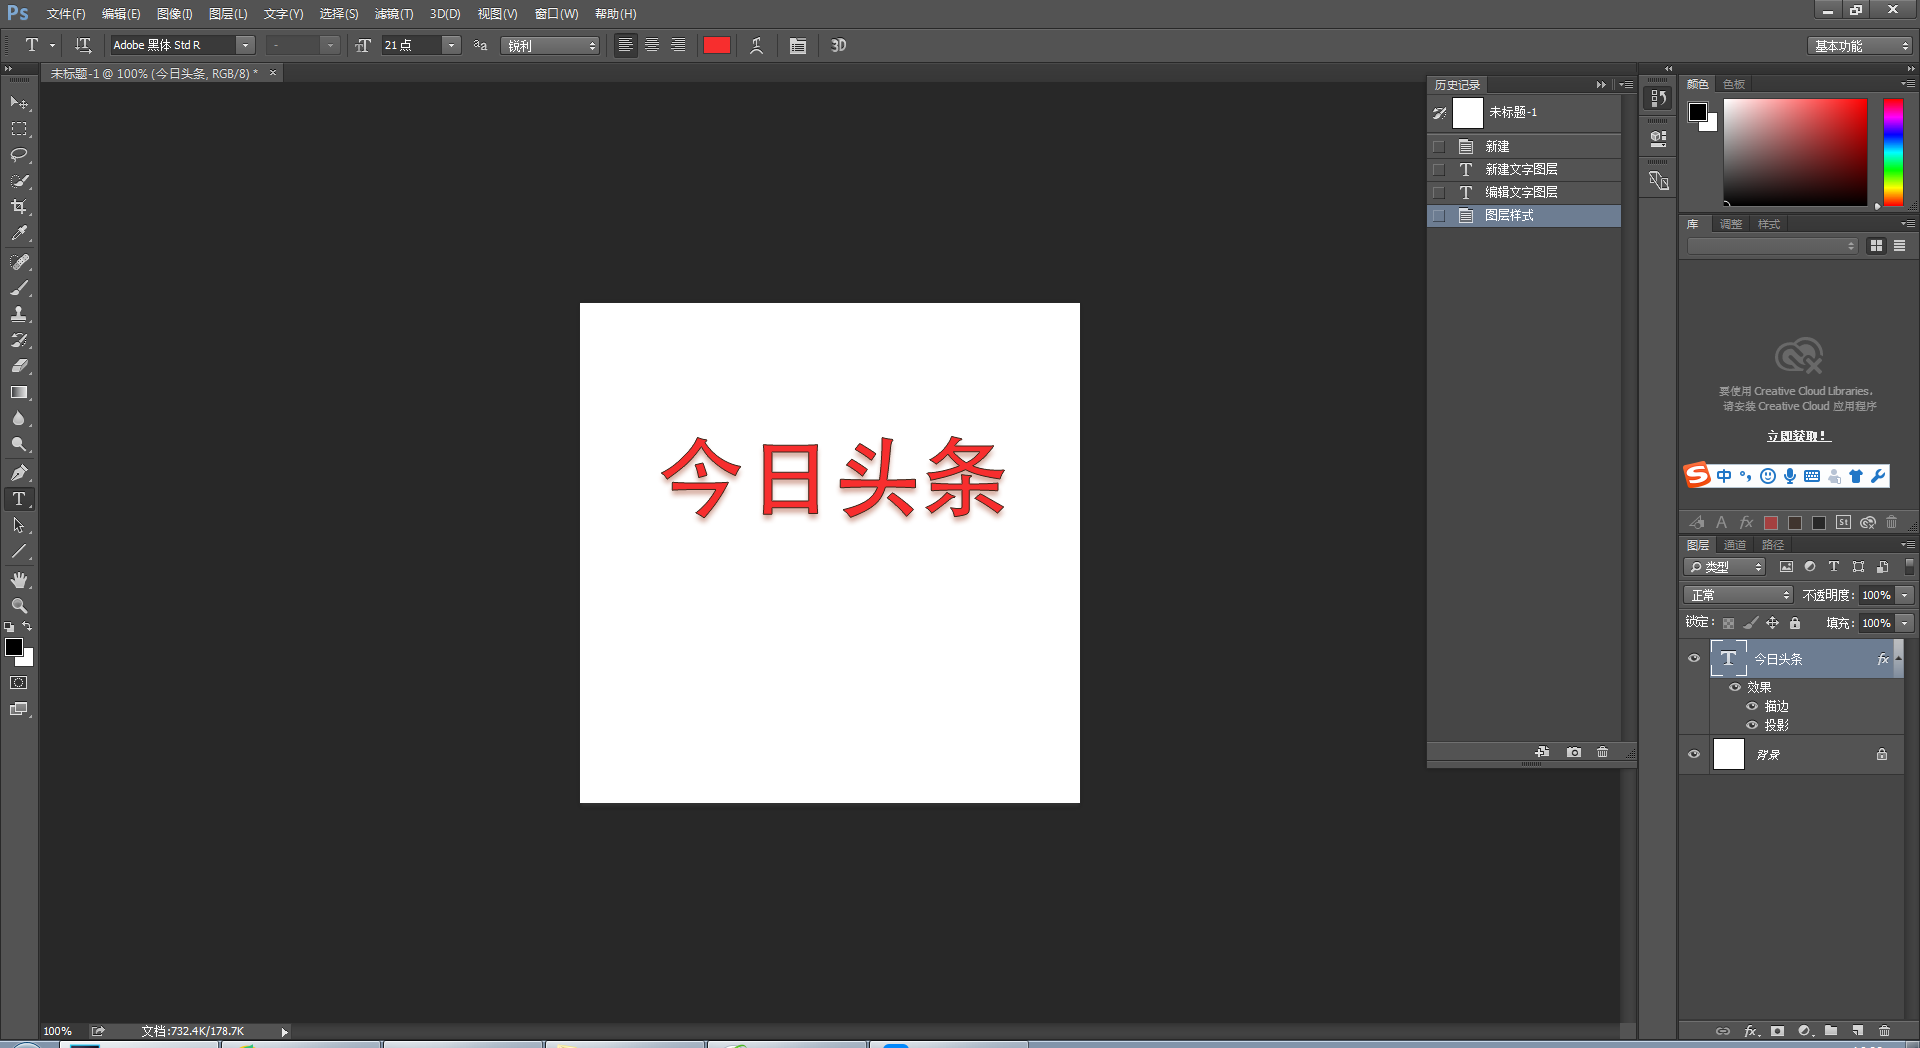Toggle Quick Mask mode

[x=19, y=683]
